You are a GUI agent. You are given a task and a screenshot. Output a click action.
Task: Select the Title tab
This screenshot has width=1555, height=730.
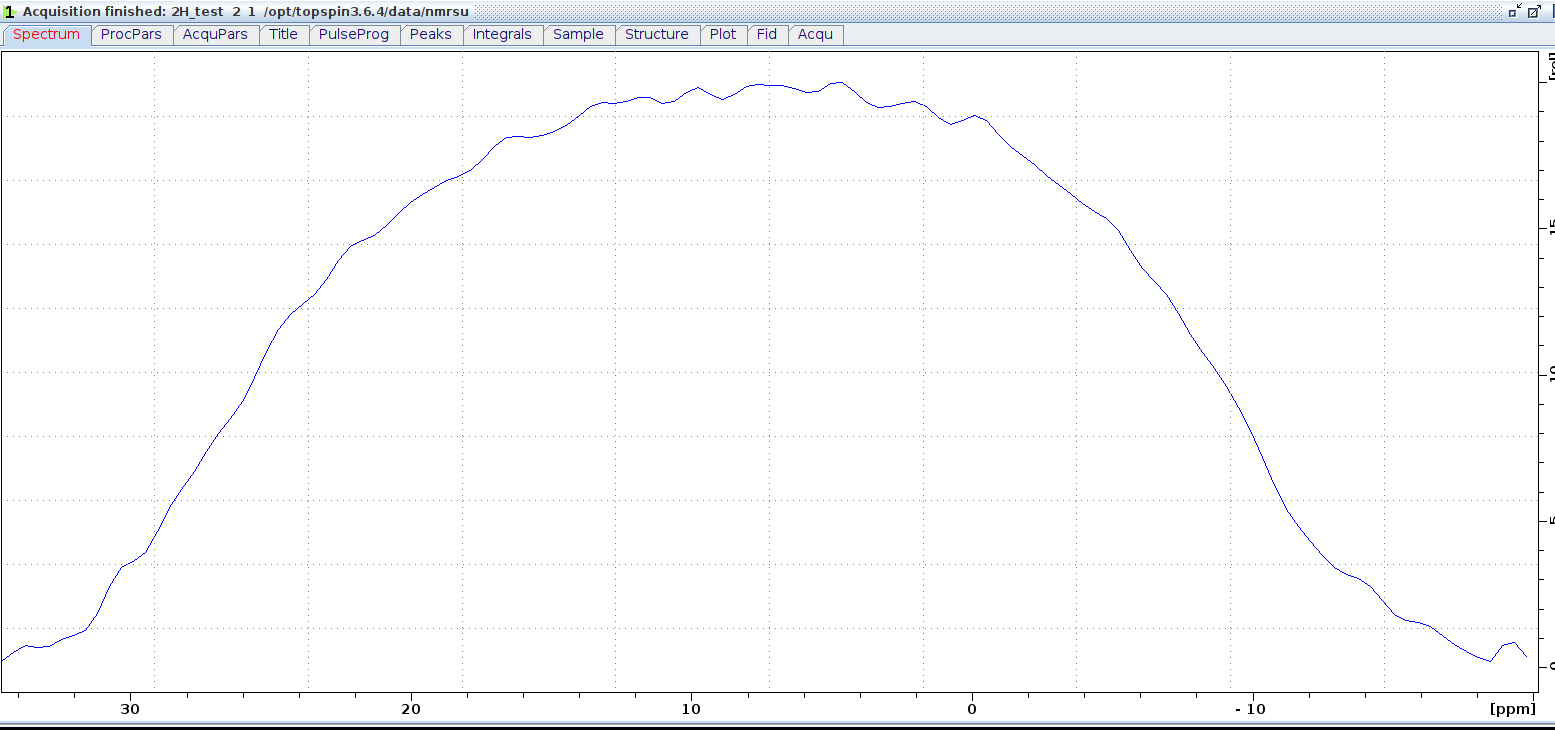pyautogui.click(x=283, y=34)
